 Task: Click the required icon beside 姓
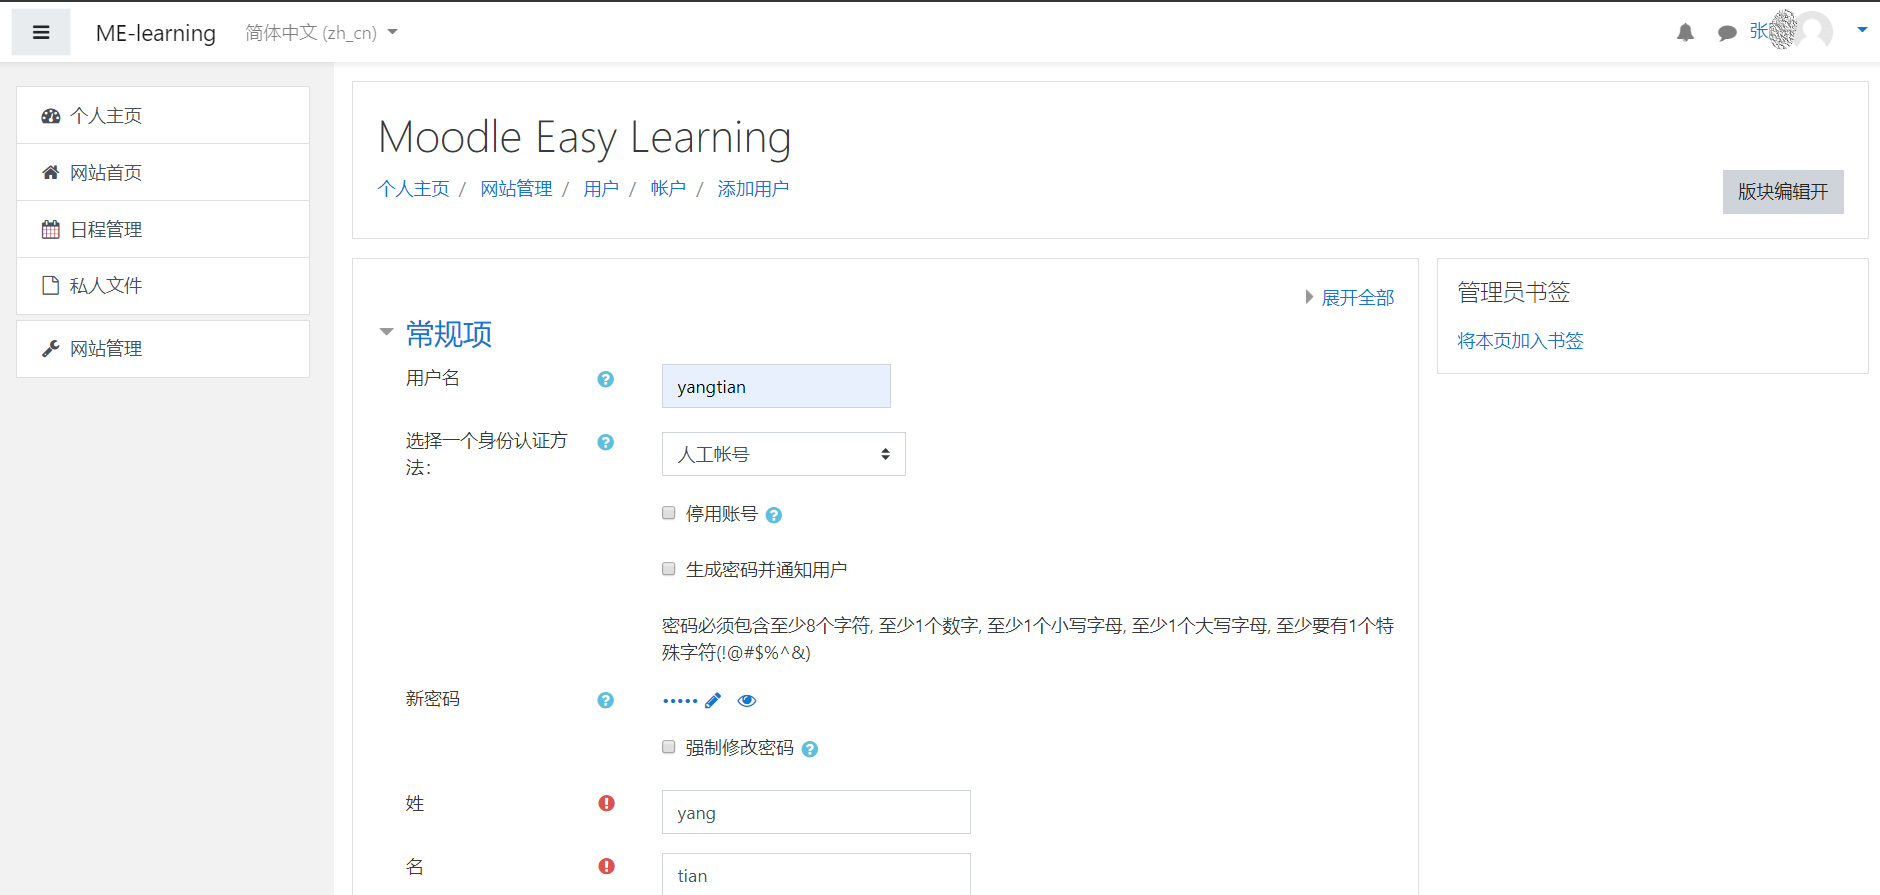(606, 803)
